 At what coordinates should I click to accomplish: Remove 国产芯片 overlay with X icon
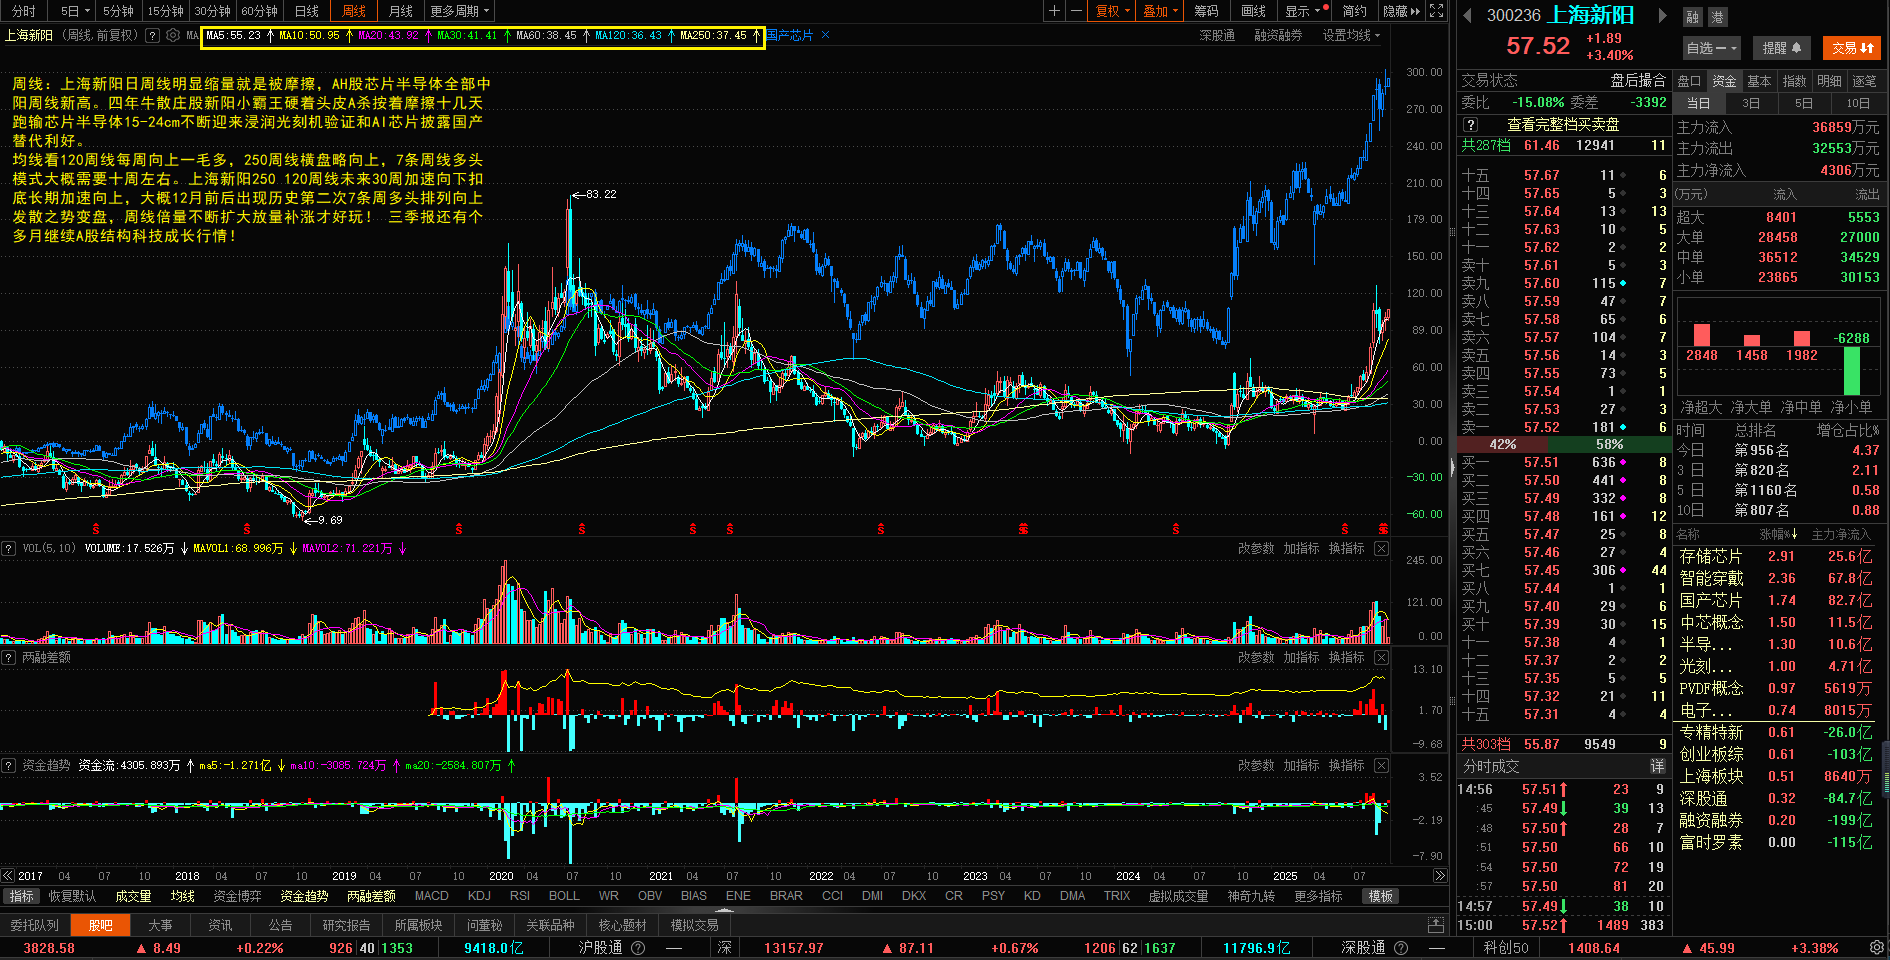[825, 35]
